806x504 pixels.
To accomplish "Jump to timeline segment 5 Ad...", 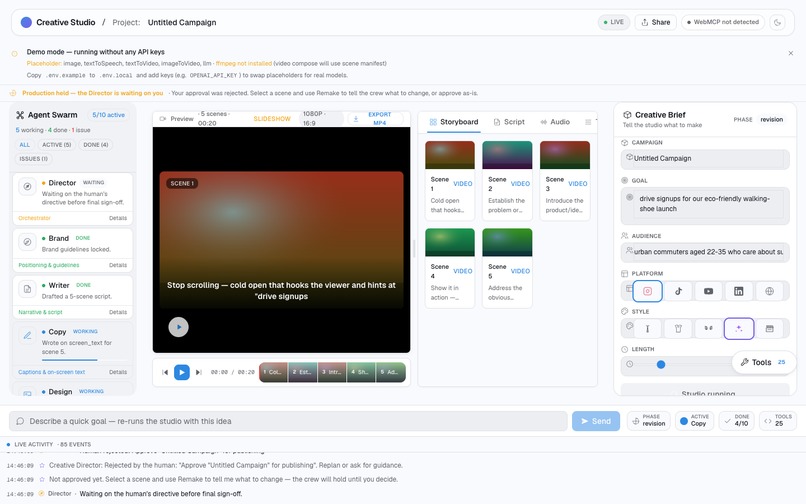I will pos(390,372).
